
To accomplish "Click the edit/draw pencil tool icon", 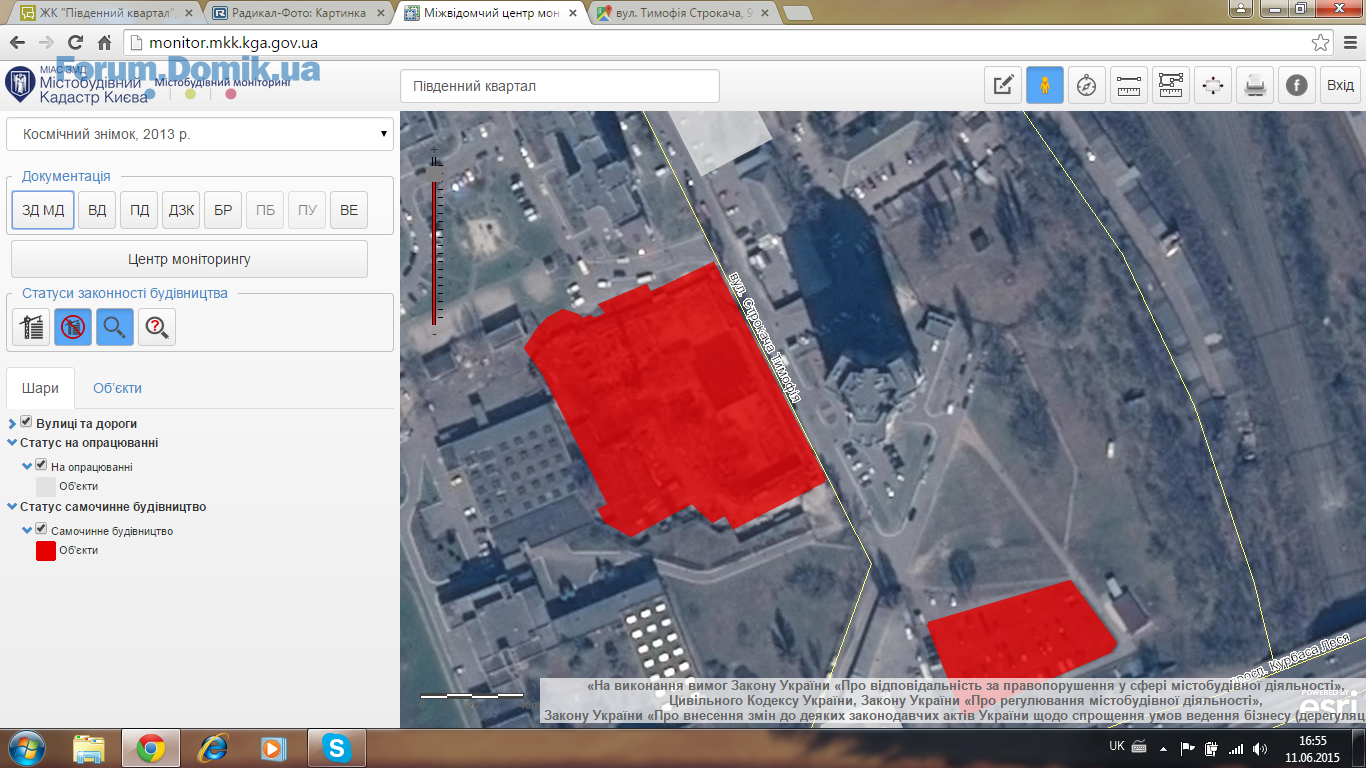I will click(1003, 86).
